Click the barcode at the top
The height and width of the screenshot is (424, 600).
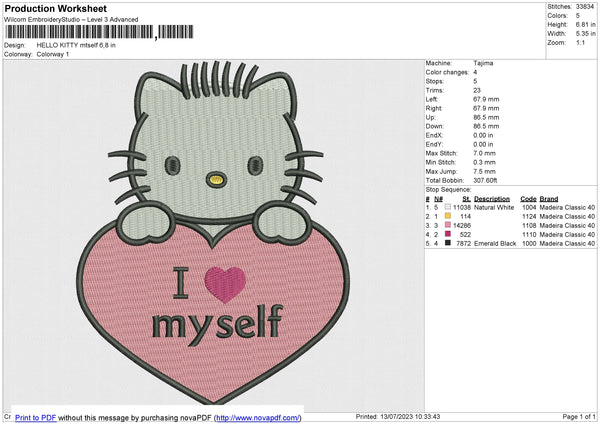click(x=79, y=32)
